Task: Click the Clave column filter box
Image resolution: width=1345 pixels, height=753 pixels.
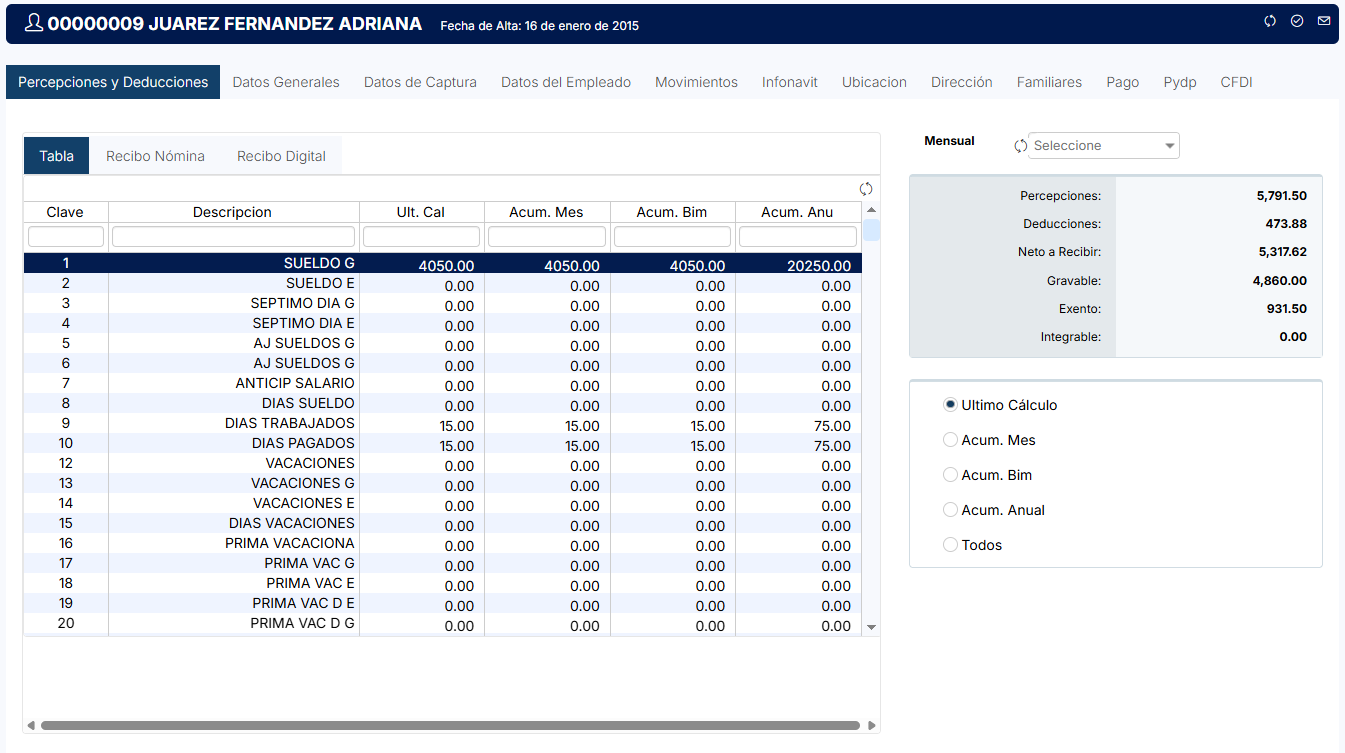Action: pos(66,237)
